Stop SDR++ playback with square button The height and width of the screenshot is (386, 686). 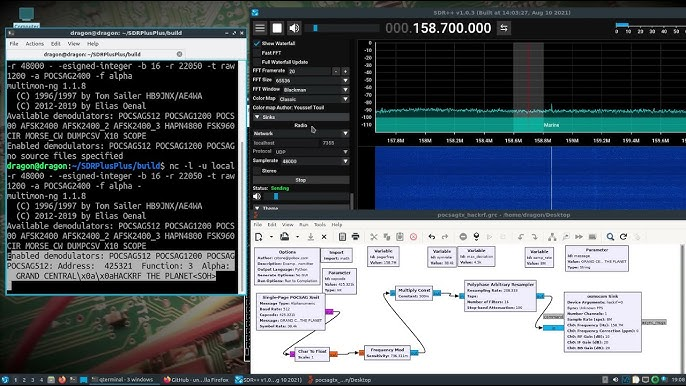coord(277,28)
